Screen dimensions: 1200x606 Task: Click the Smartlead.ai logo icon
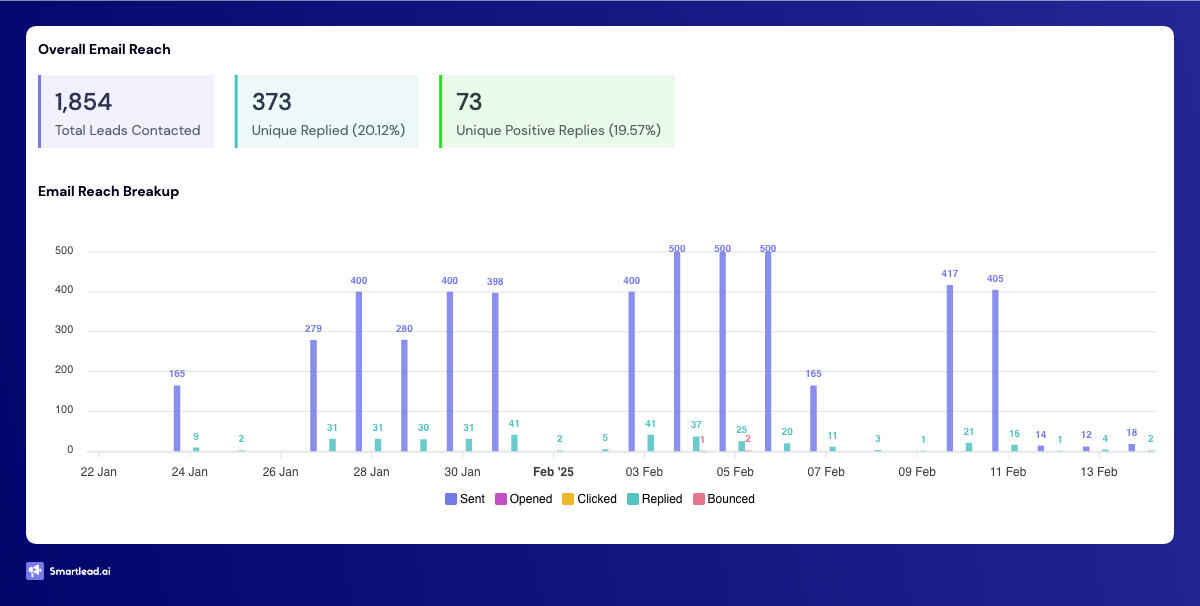[36, 571]
